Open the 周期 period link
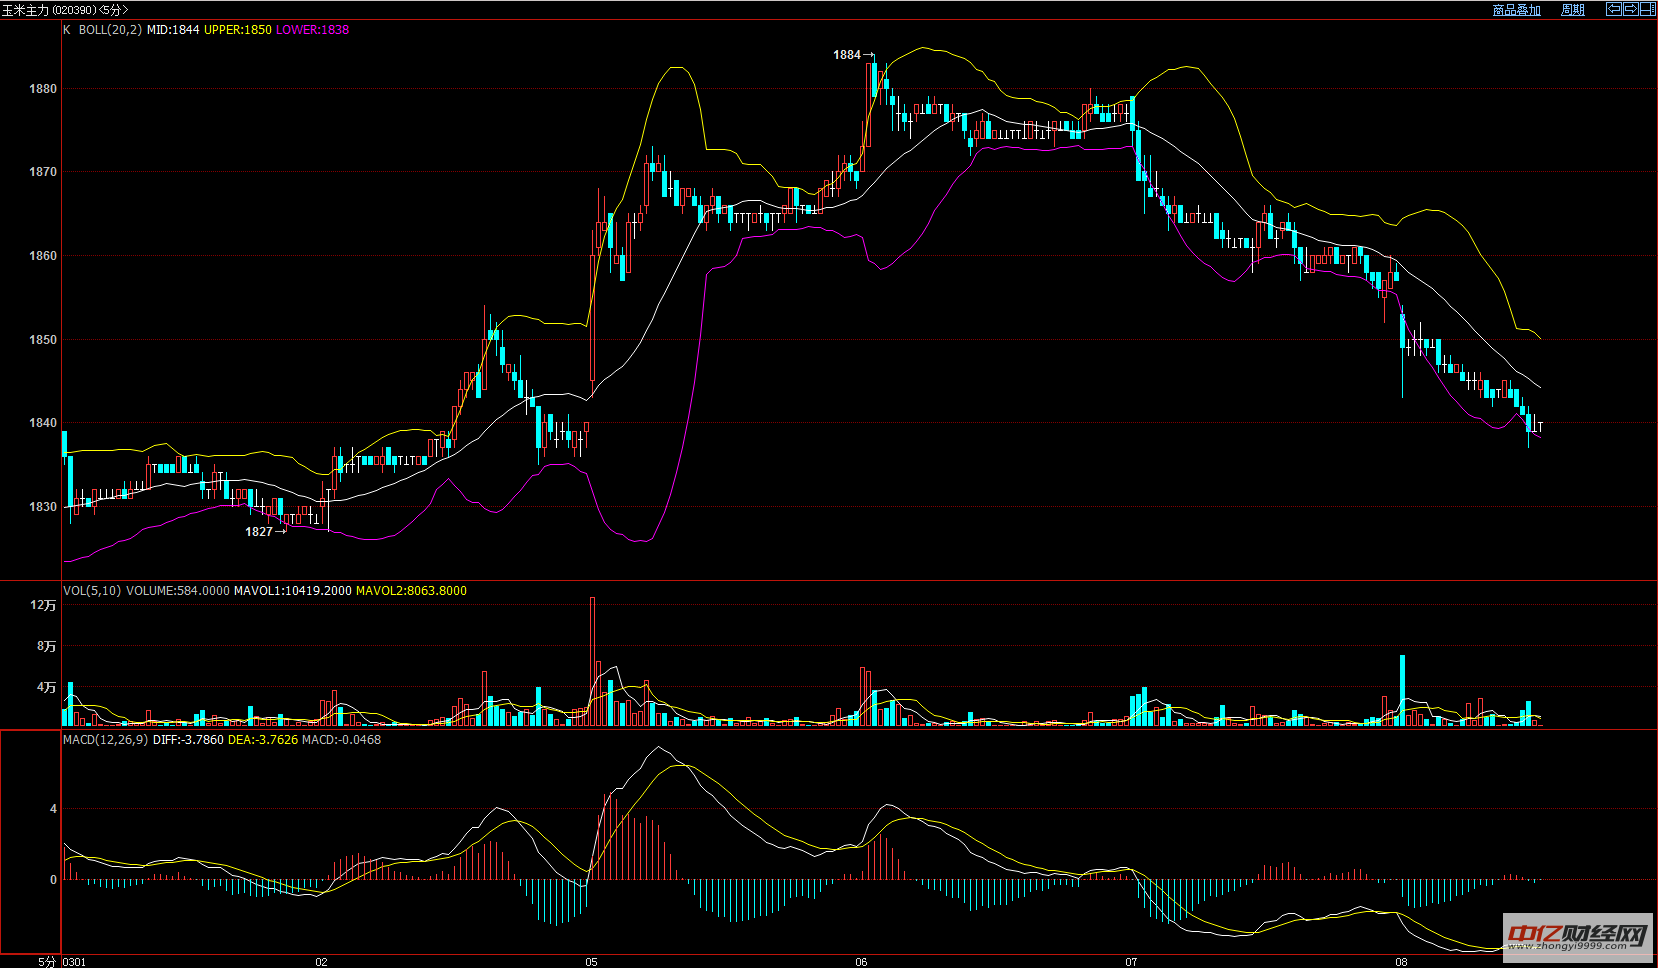 (x=1573, y=10)
